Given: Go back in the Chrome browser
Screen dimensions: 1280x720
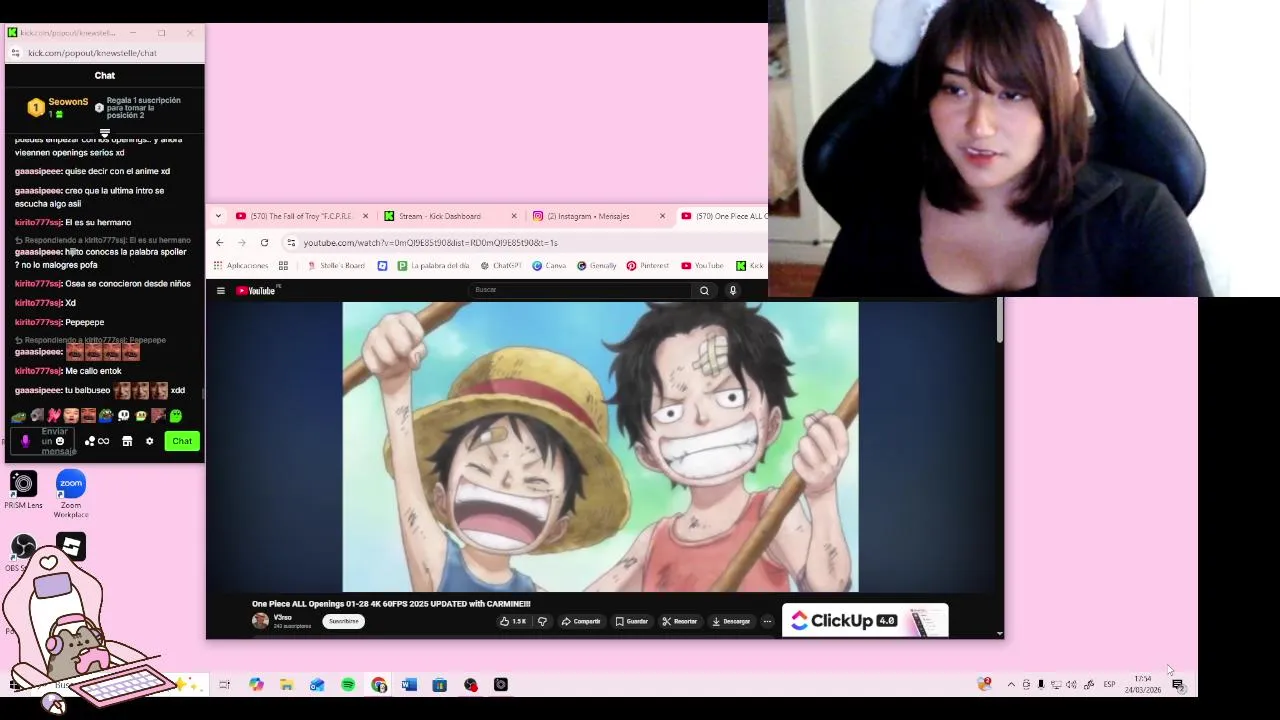Looking at the screenshot, I should point(219,243).
